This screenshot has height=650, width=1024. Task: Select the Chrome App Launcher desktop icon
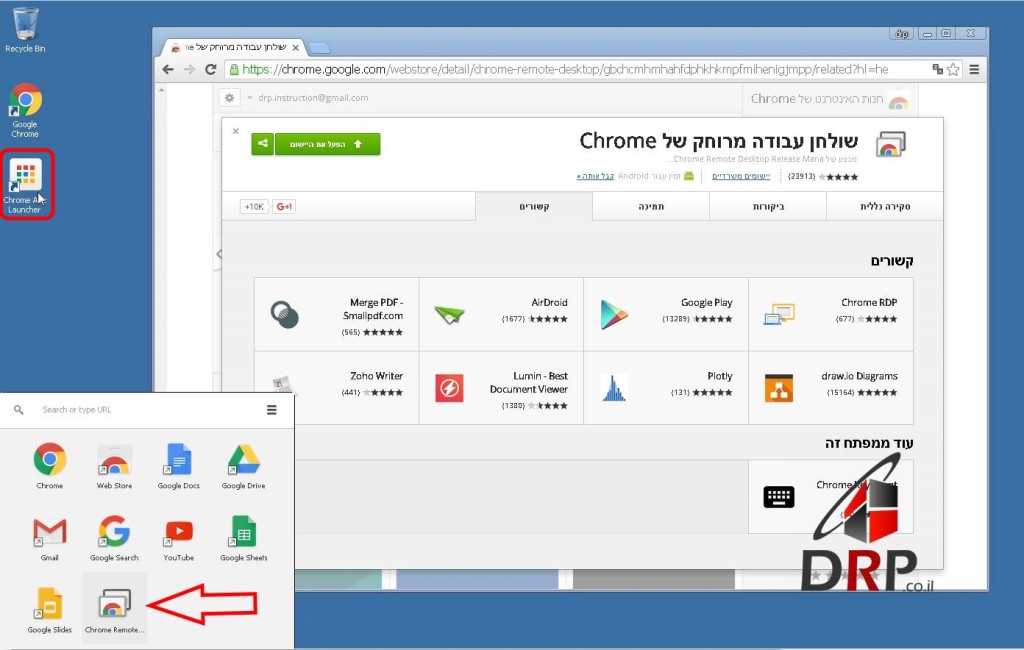click(25, 180)
